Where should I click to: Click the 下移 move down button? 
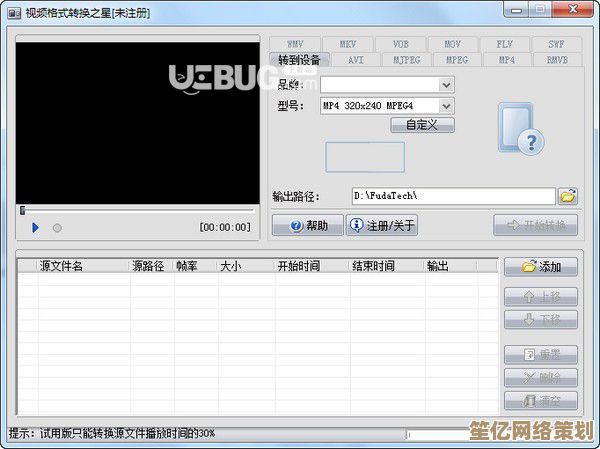pyautogui.click(x=541, y=320)
